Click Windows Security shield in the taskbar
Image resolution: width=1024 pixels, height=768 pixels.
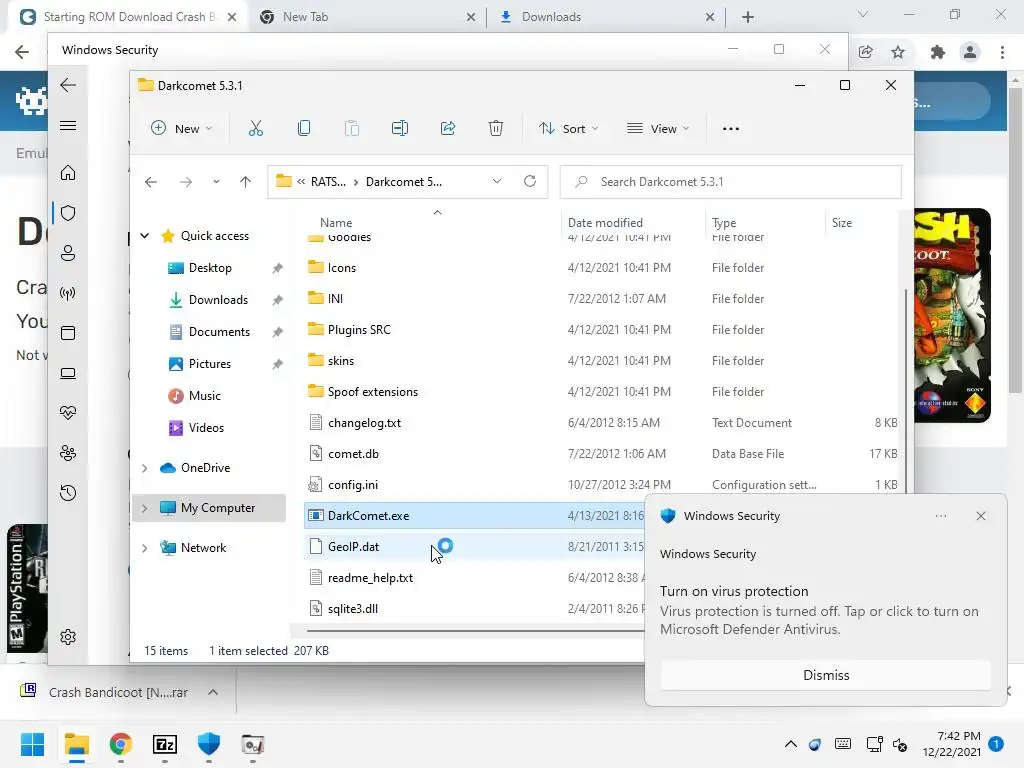(x=208, y=744)
